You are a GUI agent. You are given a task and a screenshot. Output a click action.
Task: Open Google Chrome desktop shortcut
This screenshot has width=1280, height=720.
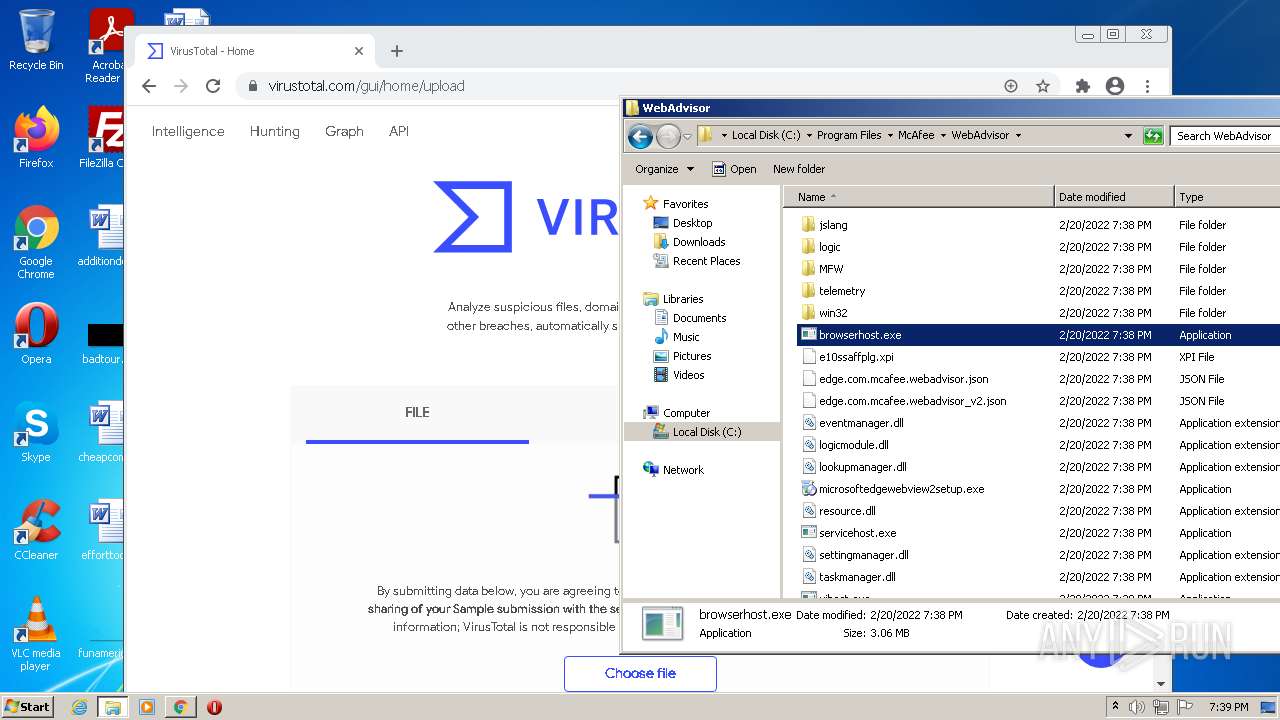click(x=36, y=243)
